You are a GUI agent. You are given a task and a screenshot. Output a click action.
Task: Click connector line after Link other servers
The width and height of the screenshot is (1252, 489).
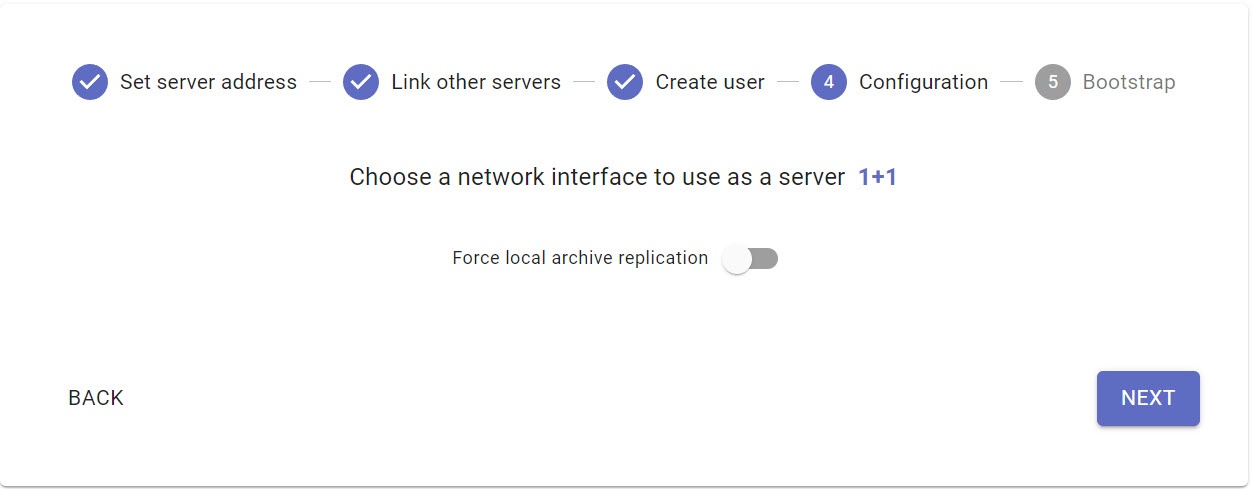(584, 82)
